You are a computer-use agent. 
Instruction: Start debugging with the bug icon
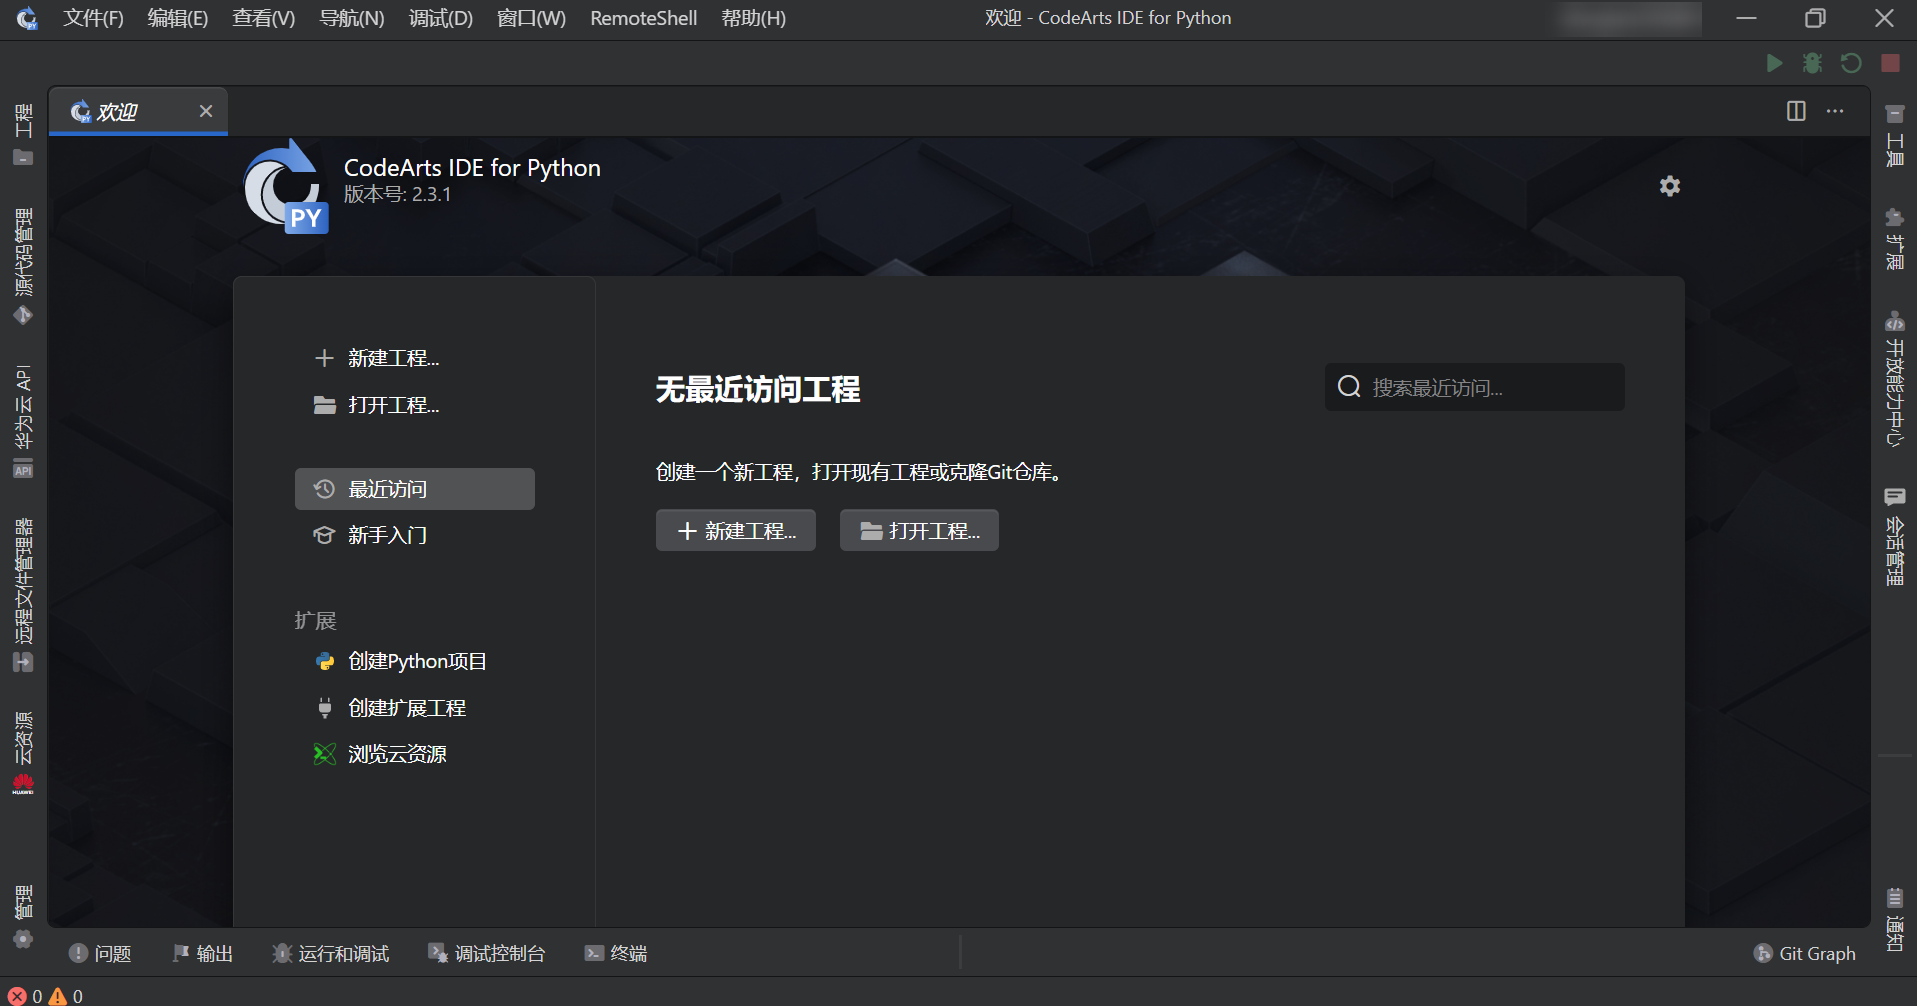pos(1812,63)
